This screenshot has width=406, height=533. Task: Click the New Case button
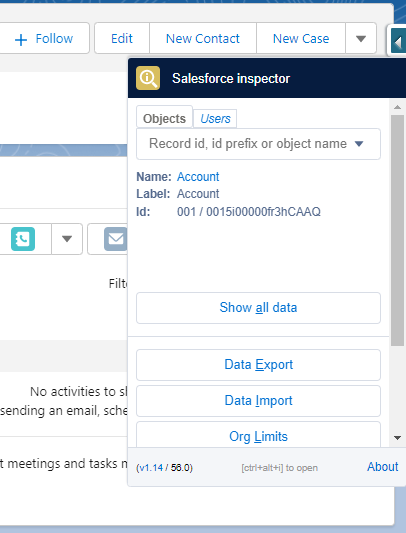click(x=301, y=38)
